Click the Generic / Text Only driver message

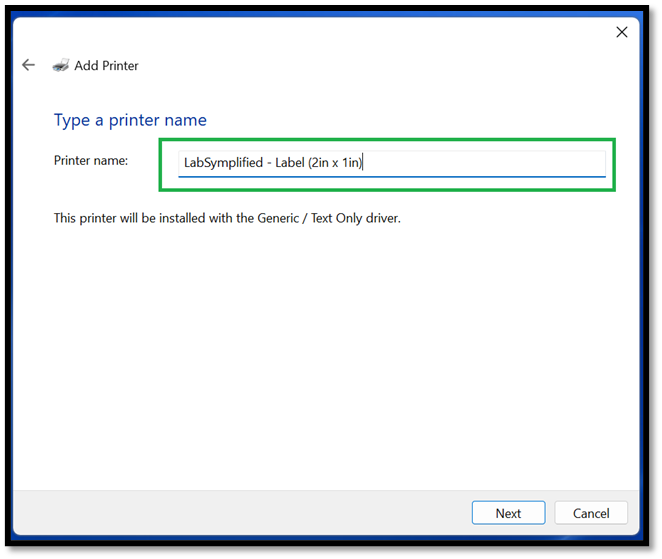pos(227,218)
